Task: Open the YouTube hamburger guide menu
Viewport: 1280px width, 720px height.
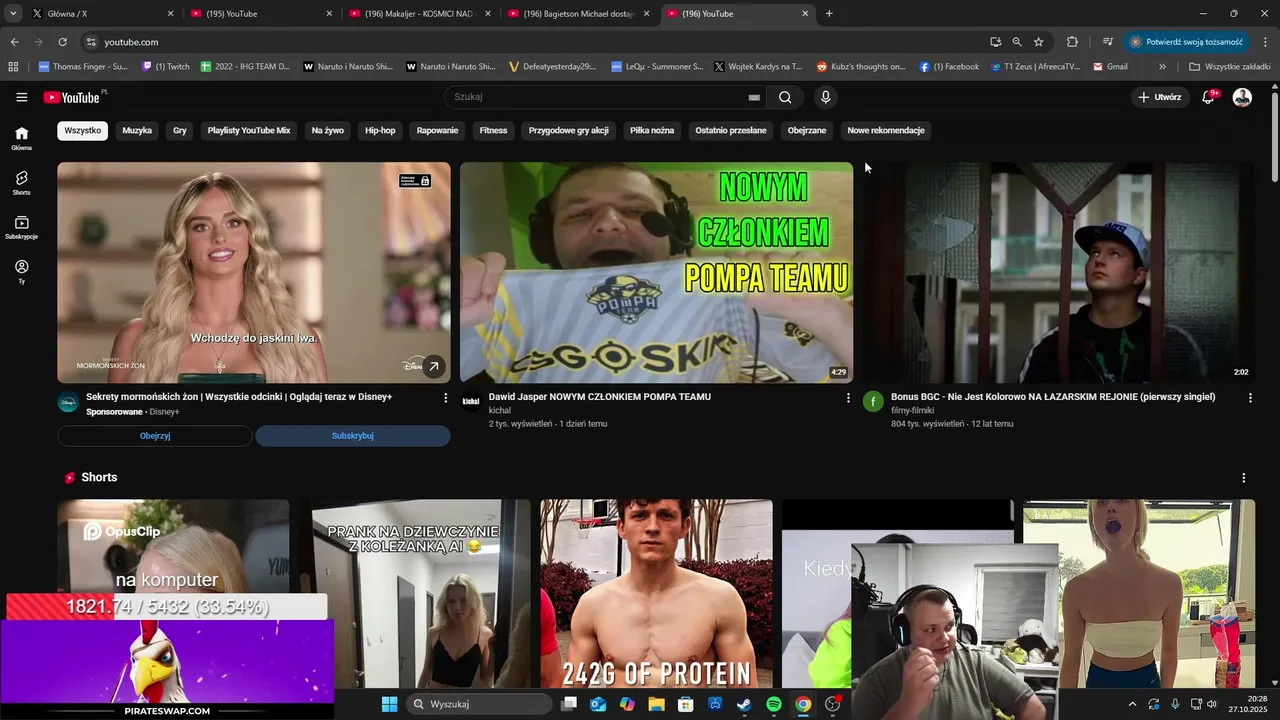Action: click(x=22, y=97)
